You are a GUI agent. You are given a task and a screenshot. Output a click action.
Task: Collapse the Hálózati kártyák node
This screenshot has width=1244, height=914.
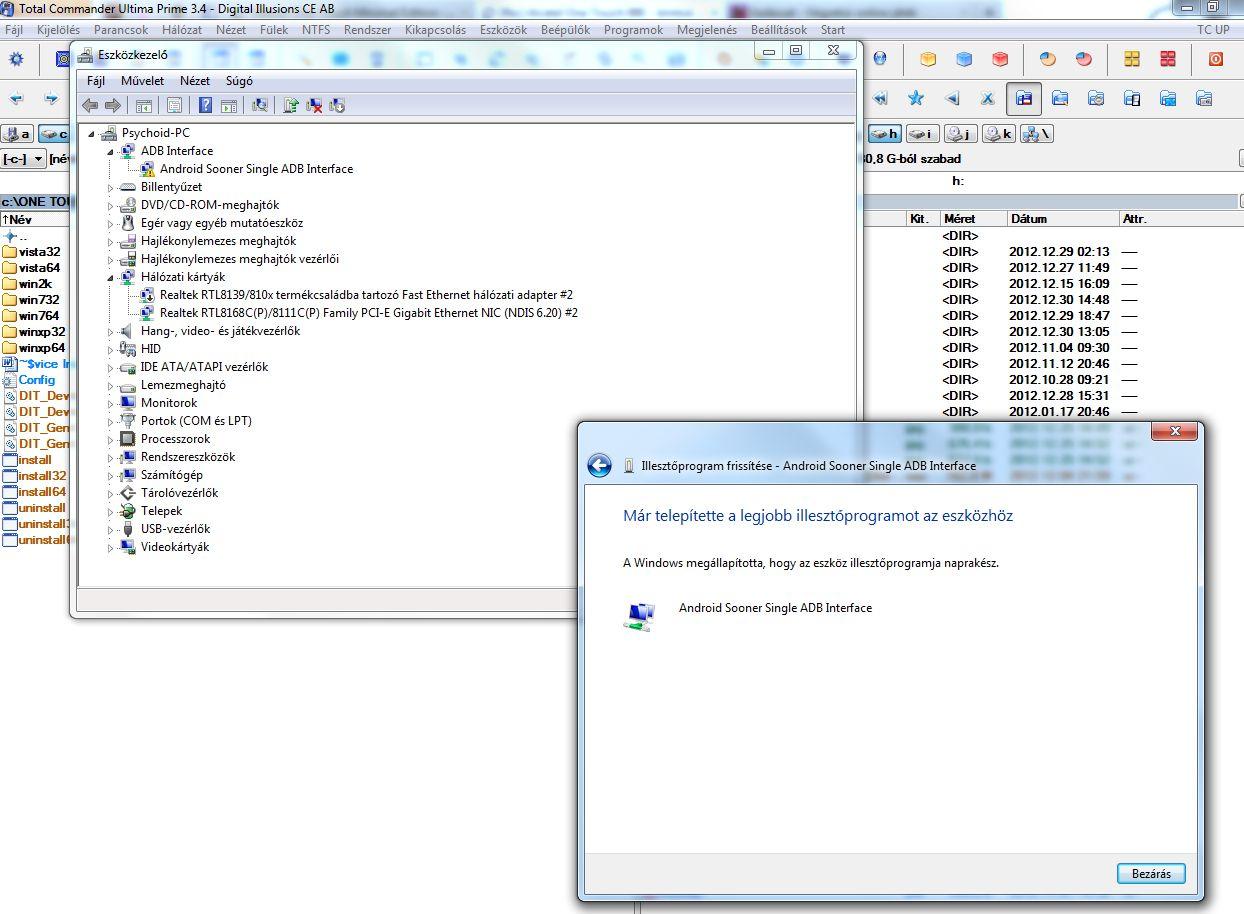(111, 277)
